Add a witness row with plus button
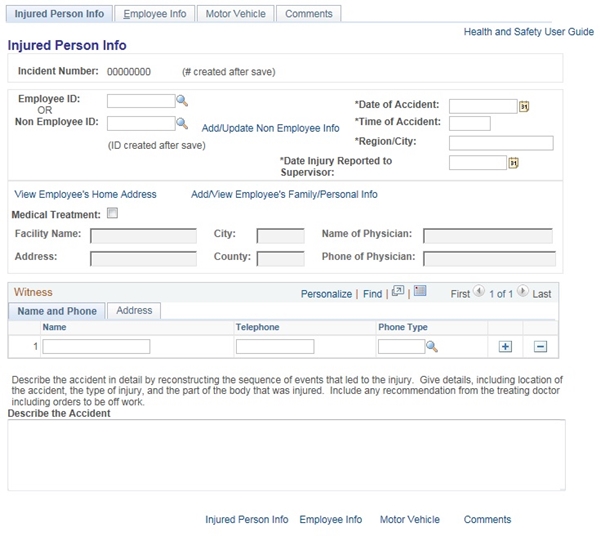Screen dimensions: 600x536 pos(505,346)
